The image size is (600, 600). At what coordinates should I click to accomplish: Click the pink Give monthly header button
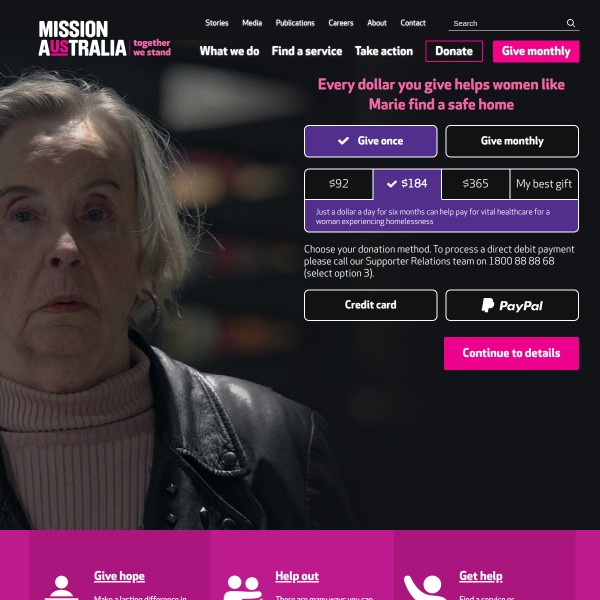pos(536,51)
